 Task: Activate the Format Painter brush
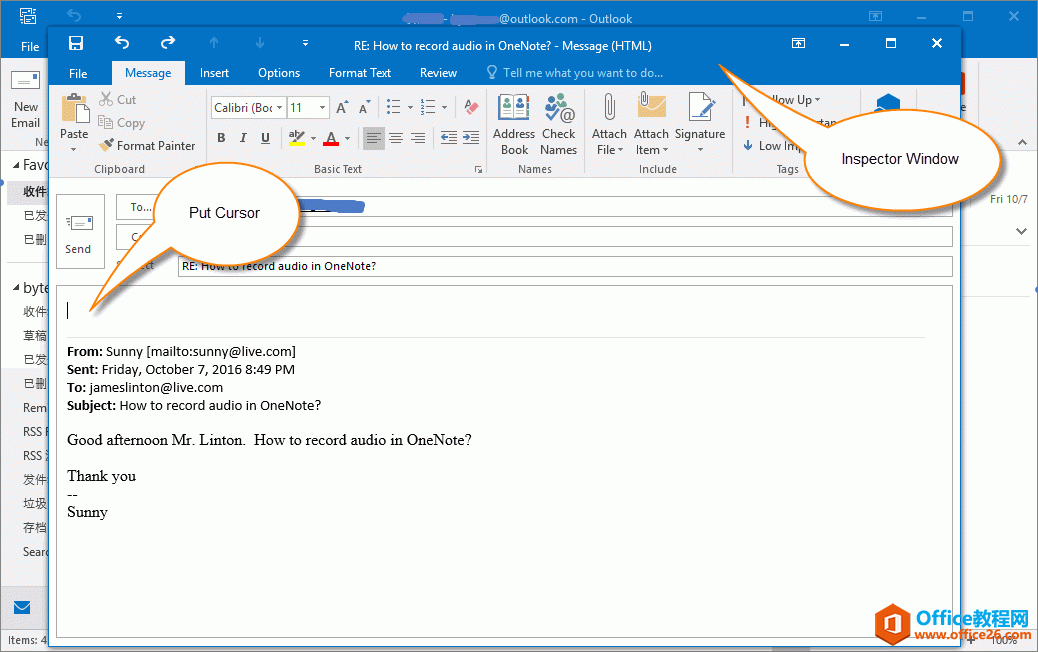pos(147,146)
